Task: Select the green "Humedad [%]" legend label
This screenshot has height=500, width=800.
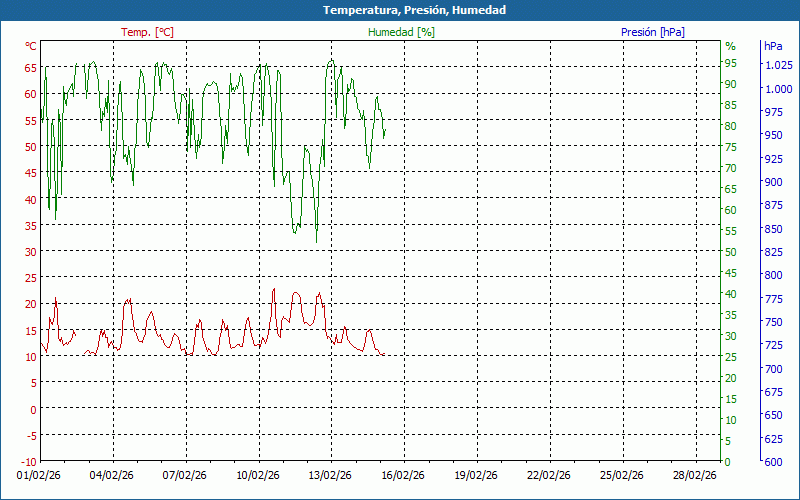Action: click(401, 32)
